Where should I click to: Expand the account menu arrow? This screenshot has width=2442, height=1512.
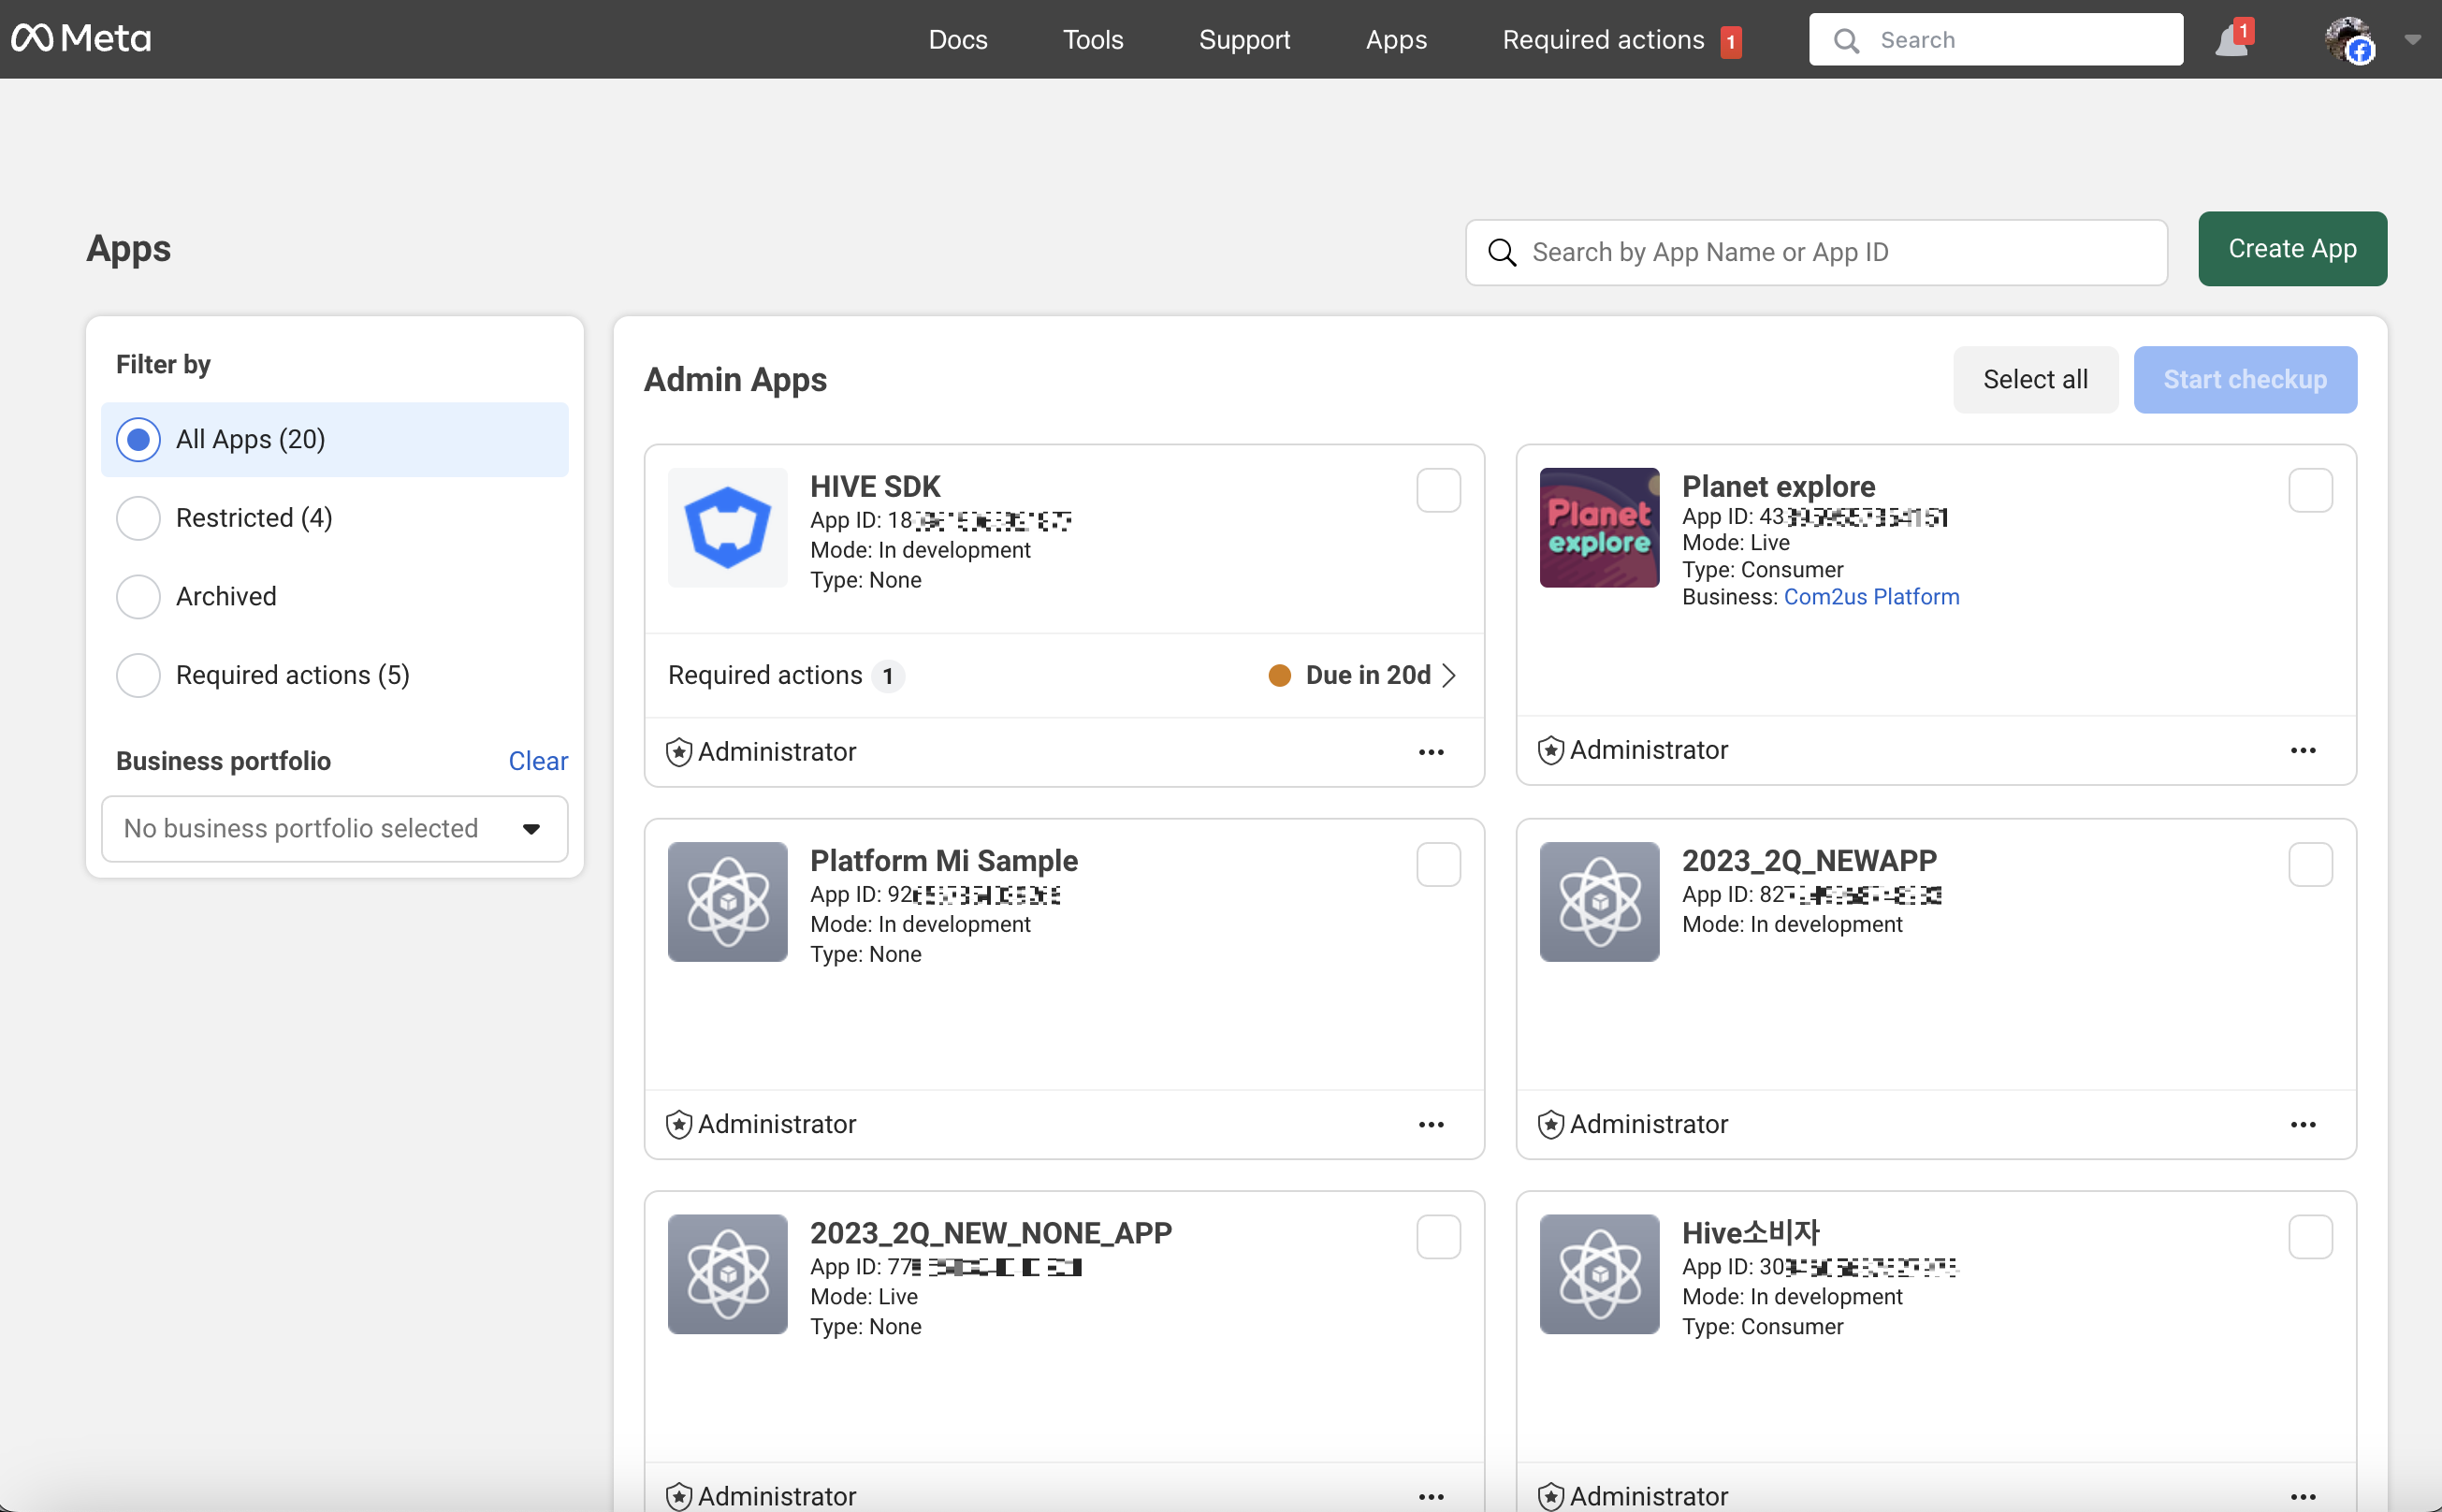point(2412,40)
